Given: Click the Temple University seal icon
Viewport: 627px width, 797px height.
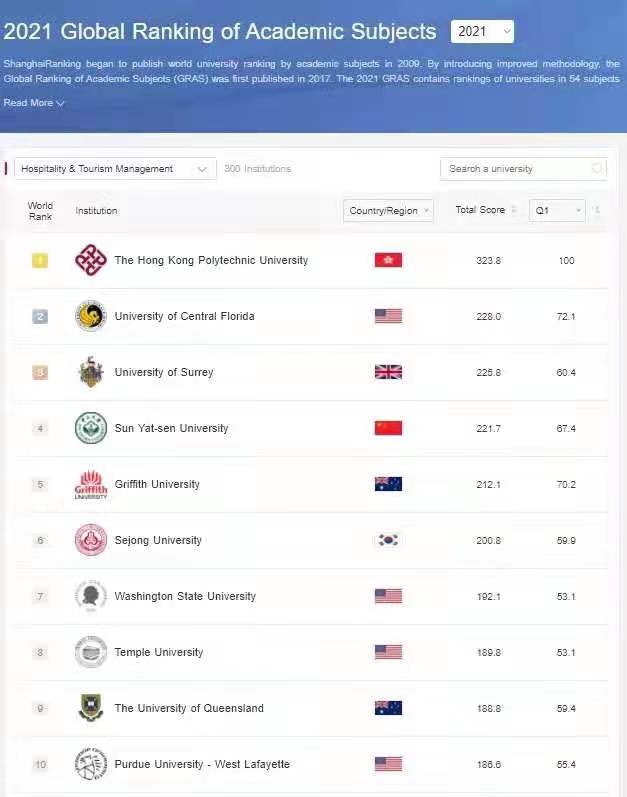Looking at the screenshot, I should [x=90, y=652].
